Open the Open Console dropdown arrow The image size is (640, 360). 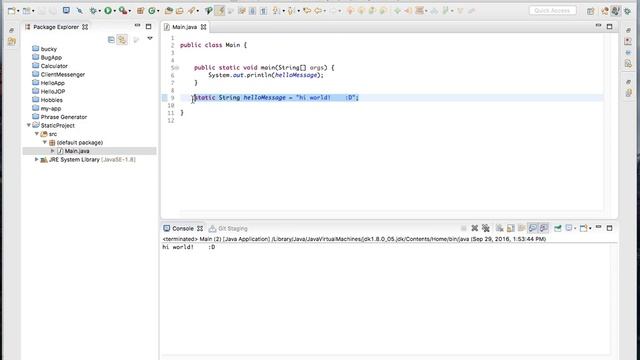pyautogui.click(x=590, y=229)
